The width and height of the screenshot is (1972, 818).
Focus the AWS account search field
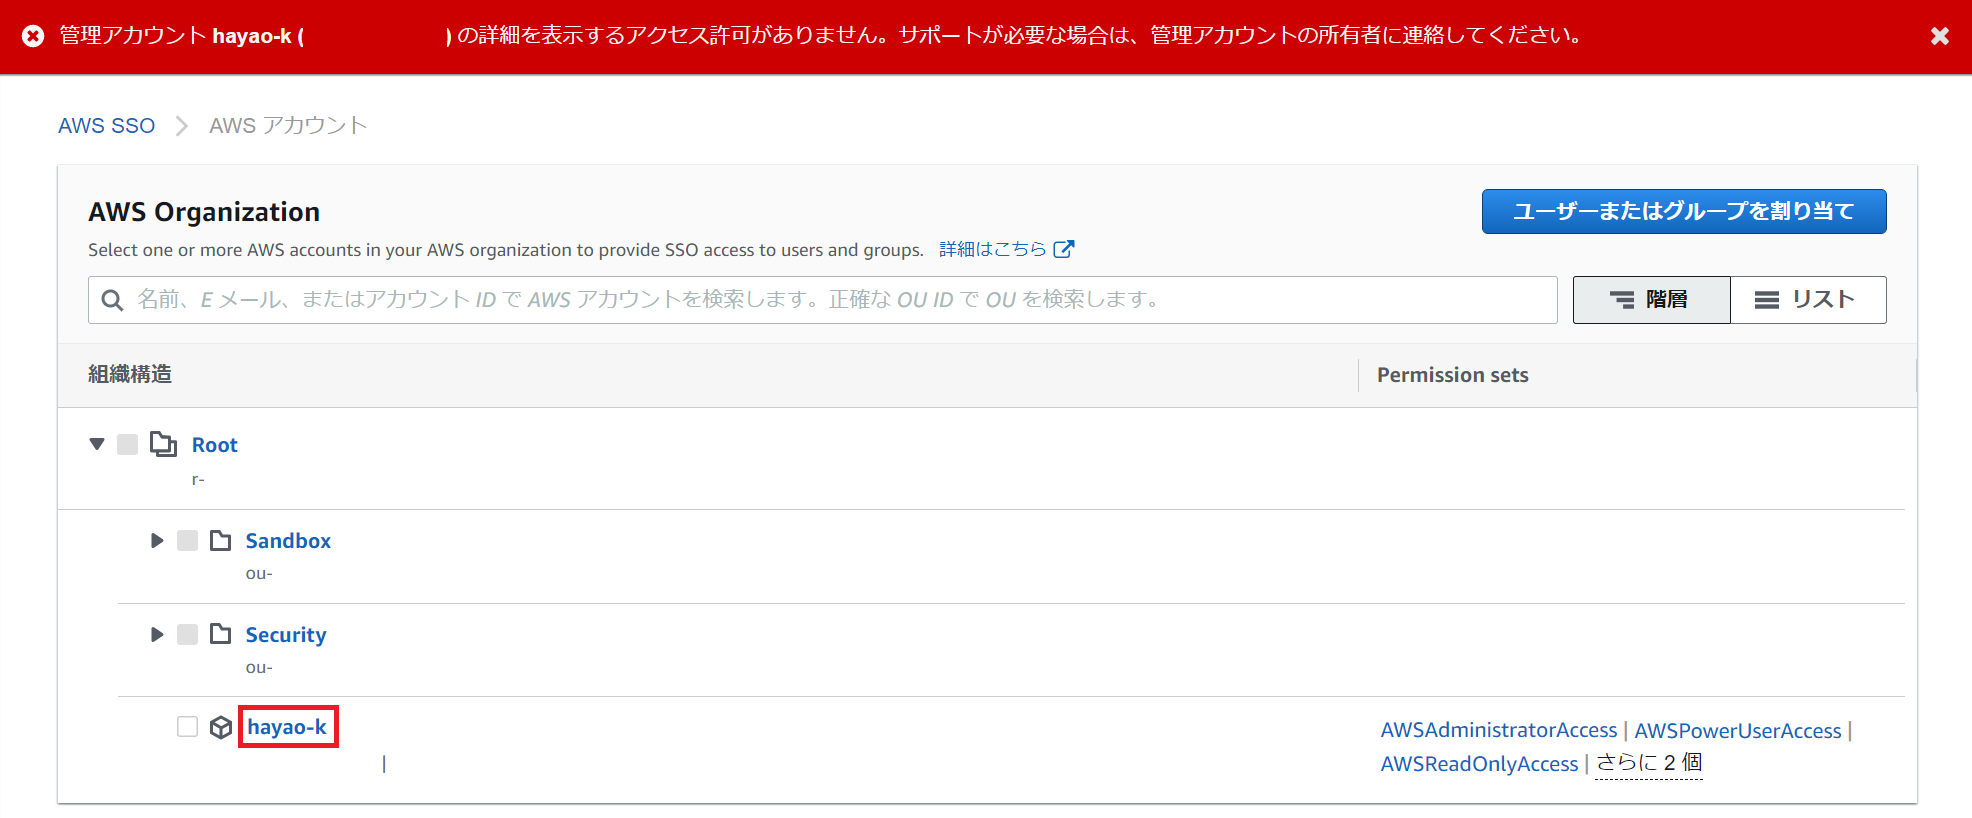pyautogui.click(x=823, y=300)
